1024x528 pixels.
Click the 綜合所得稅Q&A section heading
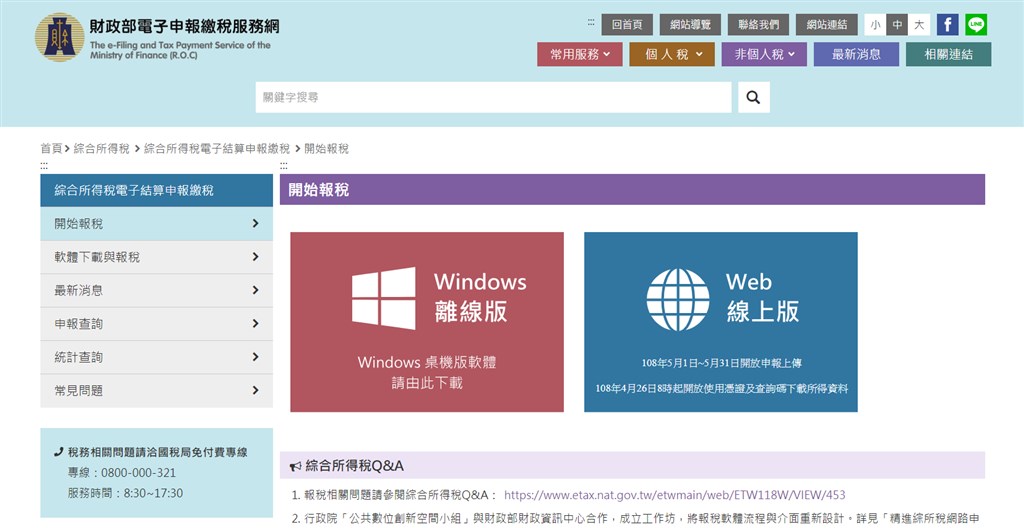click(x=355, y=466)
